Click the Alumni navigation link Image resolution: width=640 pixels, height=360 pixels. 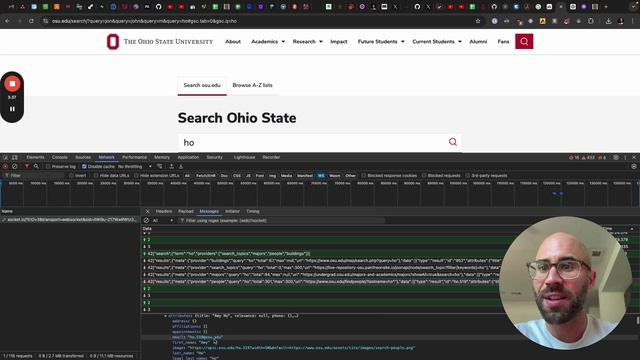pos(478,42)
